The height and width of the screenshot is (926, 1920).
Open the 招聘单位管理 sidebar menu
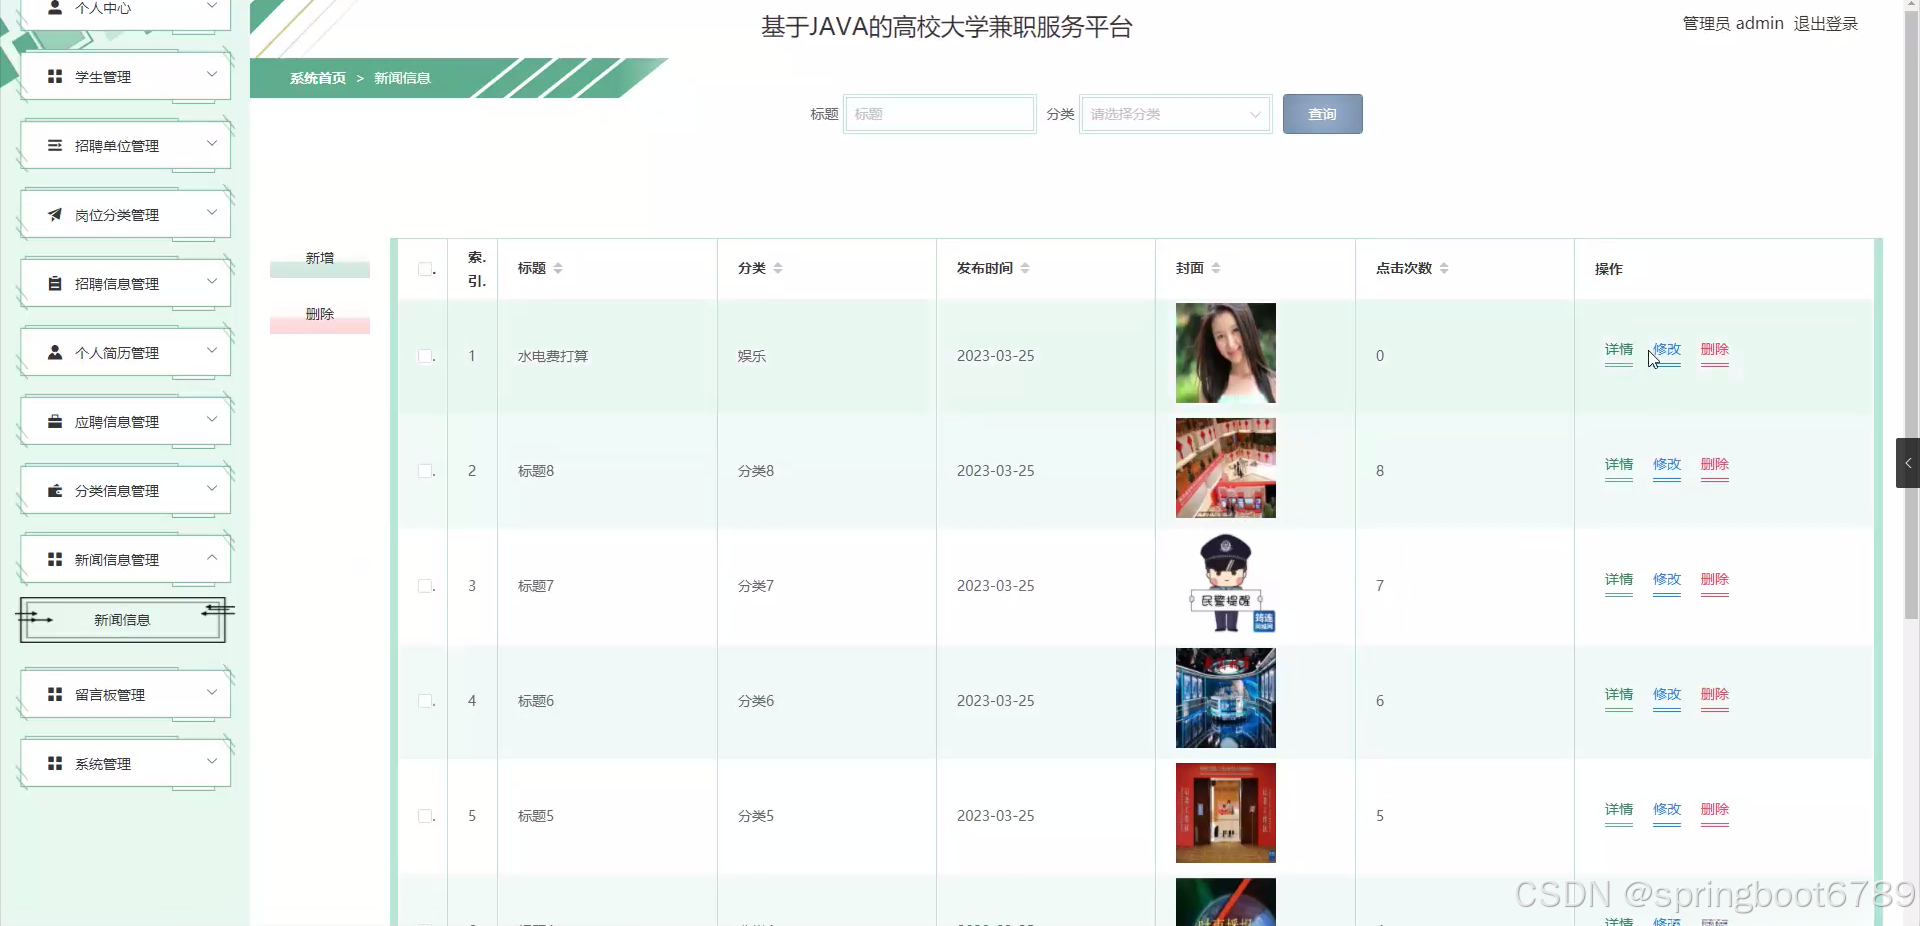coord(125,146)
